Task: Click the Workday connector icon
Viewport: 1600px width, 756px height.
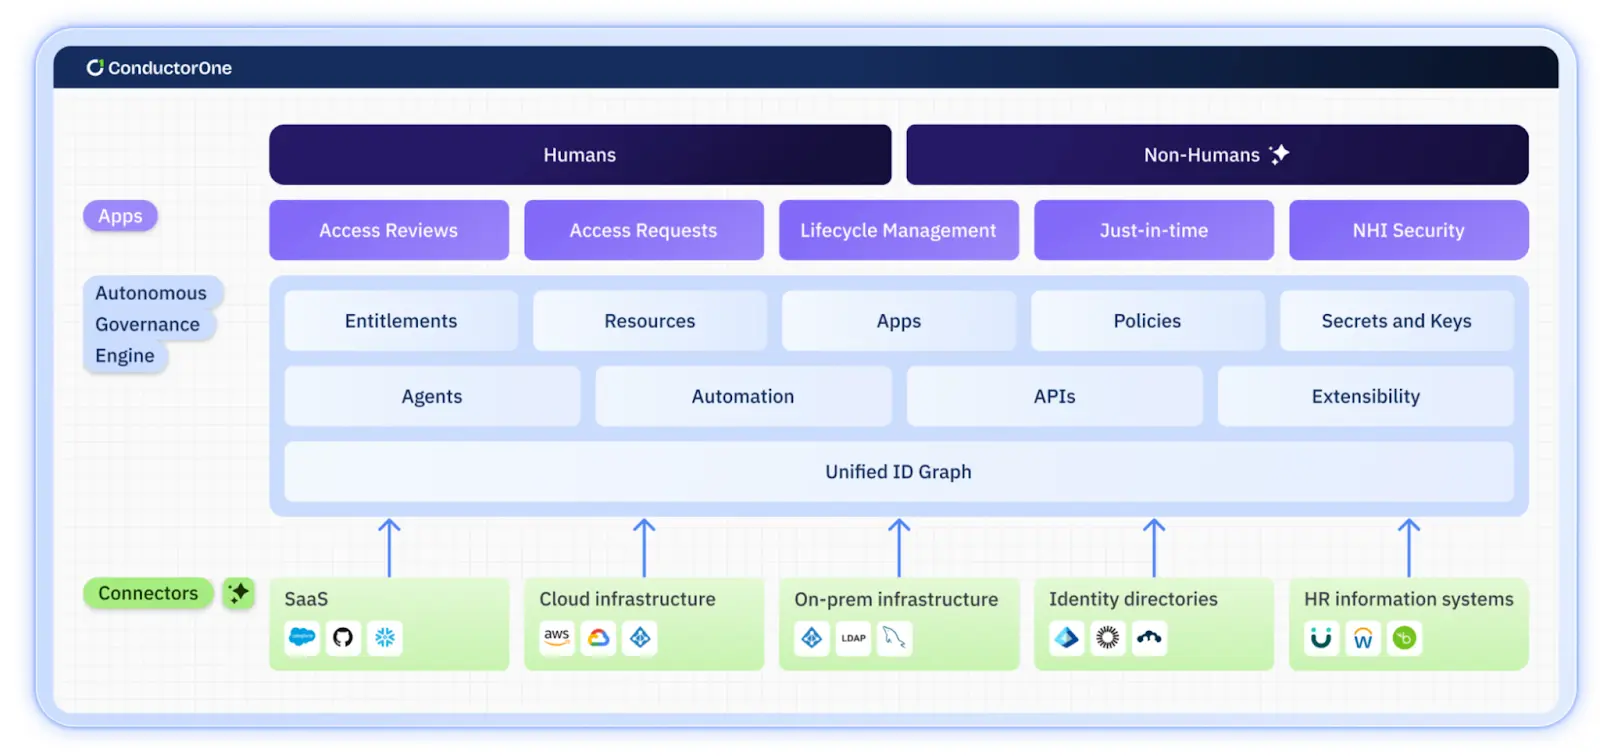Action: click(1363, 637)
